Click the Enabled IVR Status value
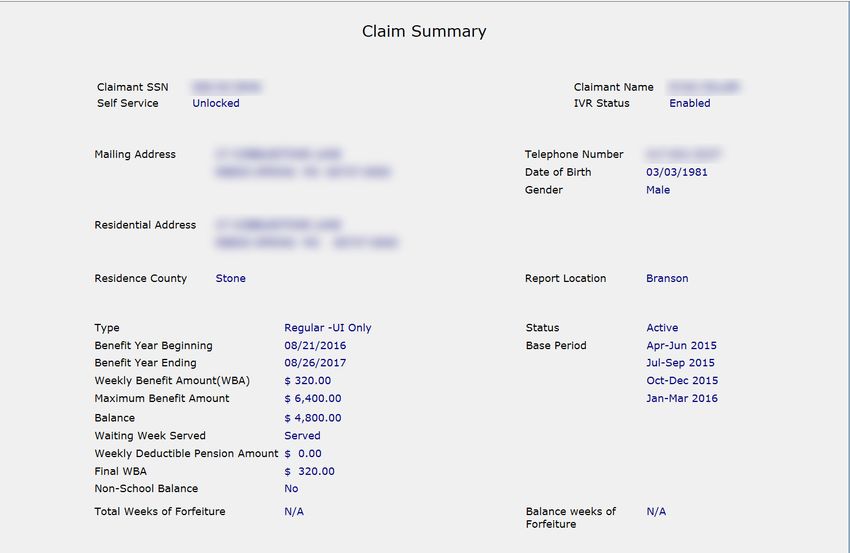 690,103
